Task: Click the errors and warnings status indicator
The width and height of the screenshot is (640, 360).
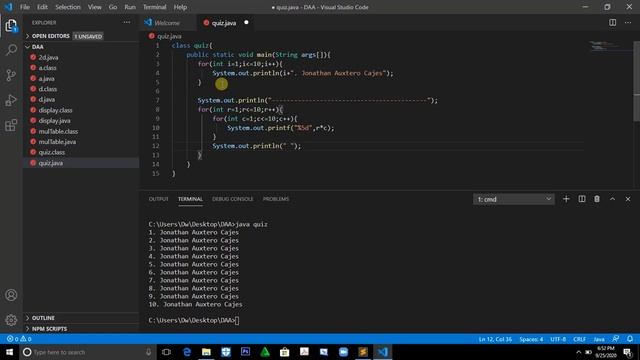Action: coord(19,339)
